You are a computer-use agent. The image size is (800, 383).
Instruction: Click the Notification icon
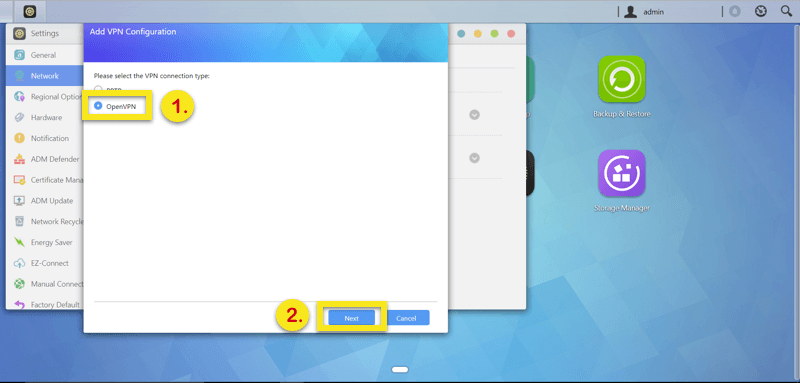19,138
